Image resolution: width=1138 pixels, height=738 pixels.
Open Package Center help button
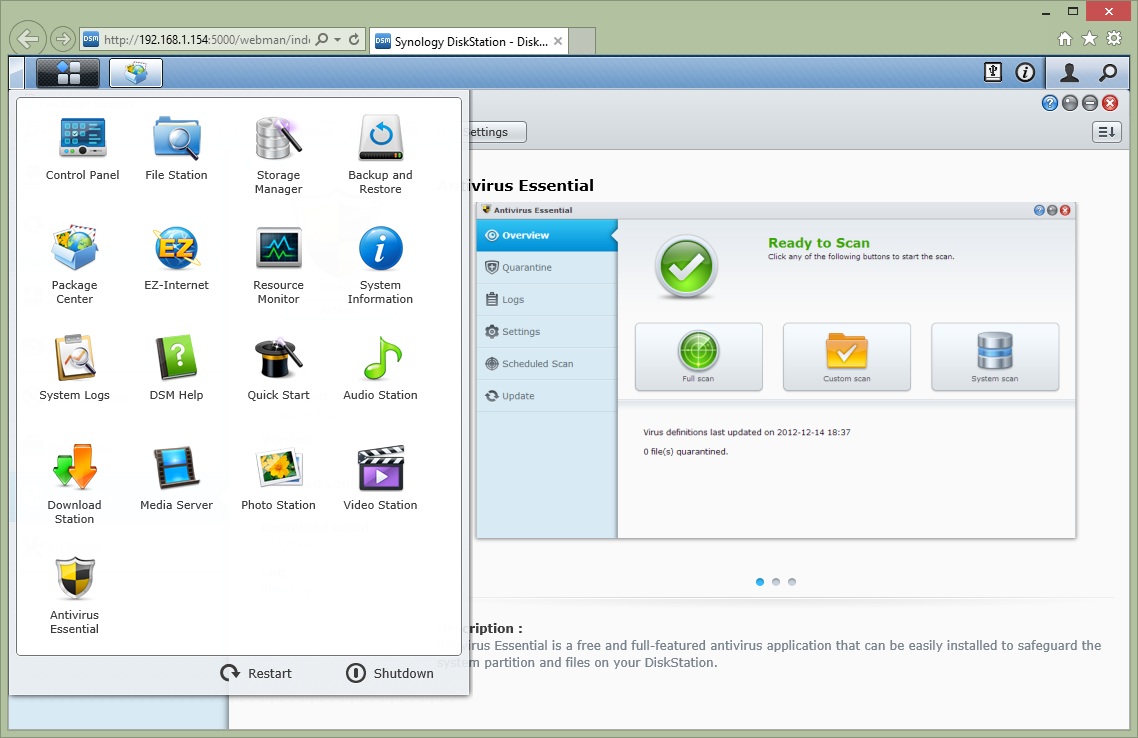click(1049, 103)
